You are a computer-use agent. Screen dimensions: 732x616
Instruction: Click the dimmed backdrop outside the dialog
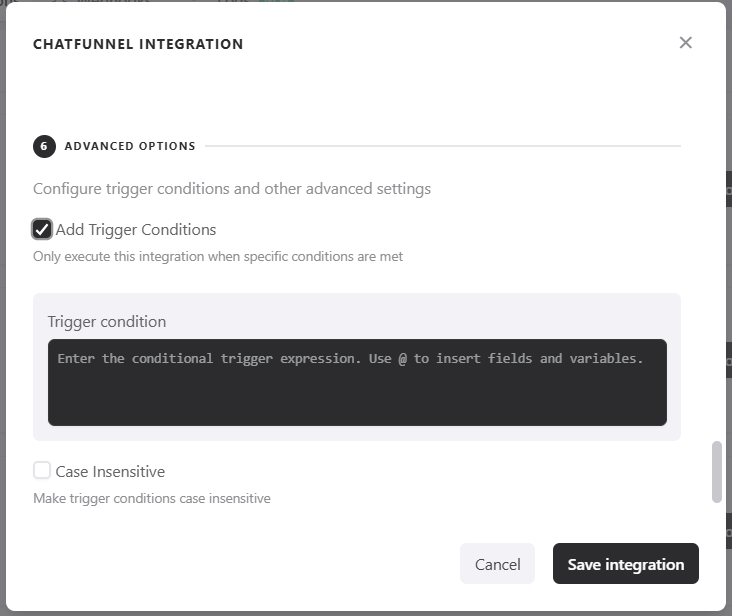(729, 300)
